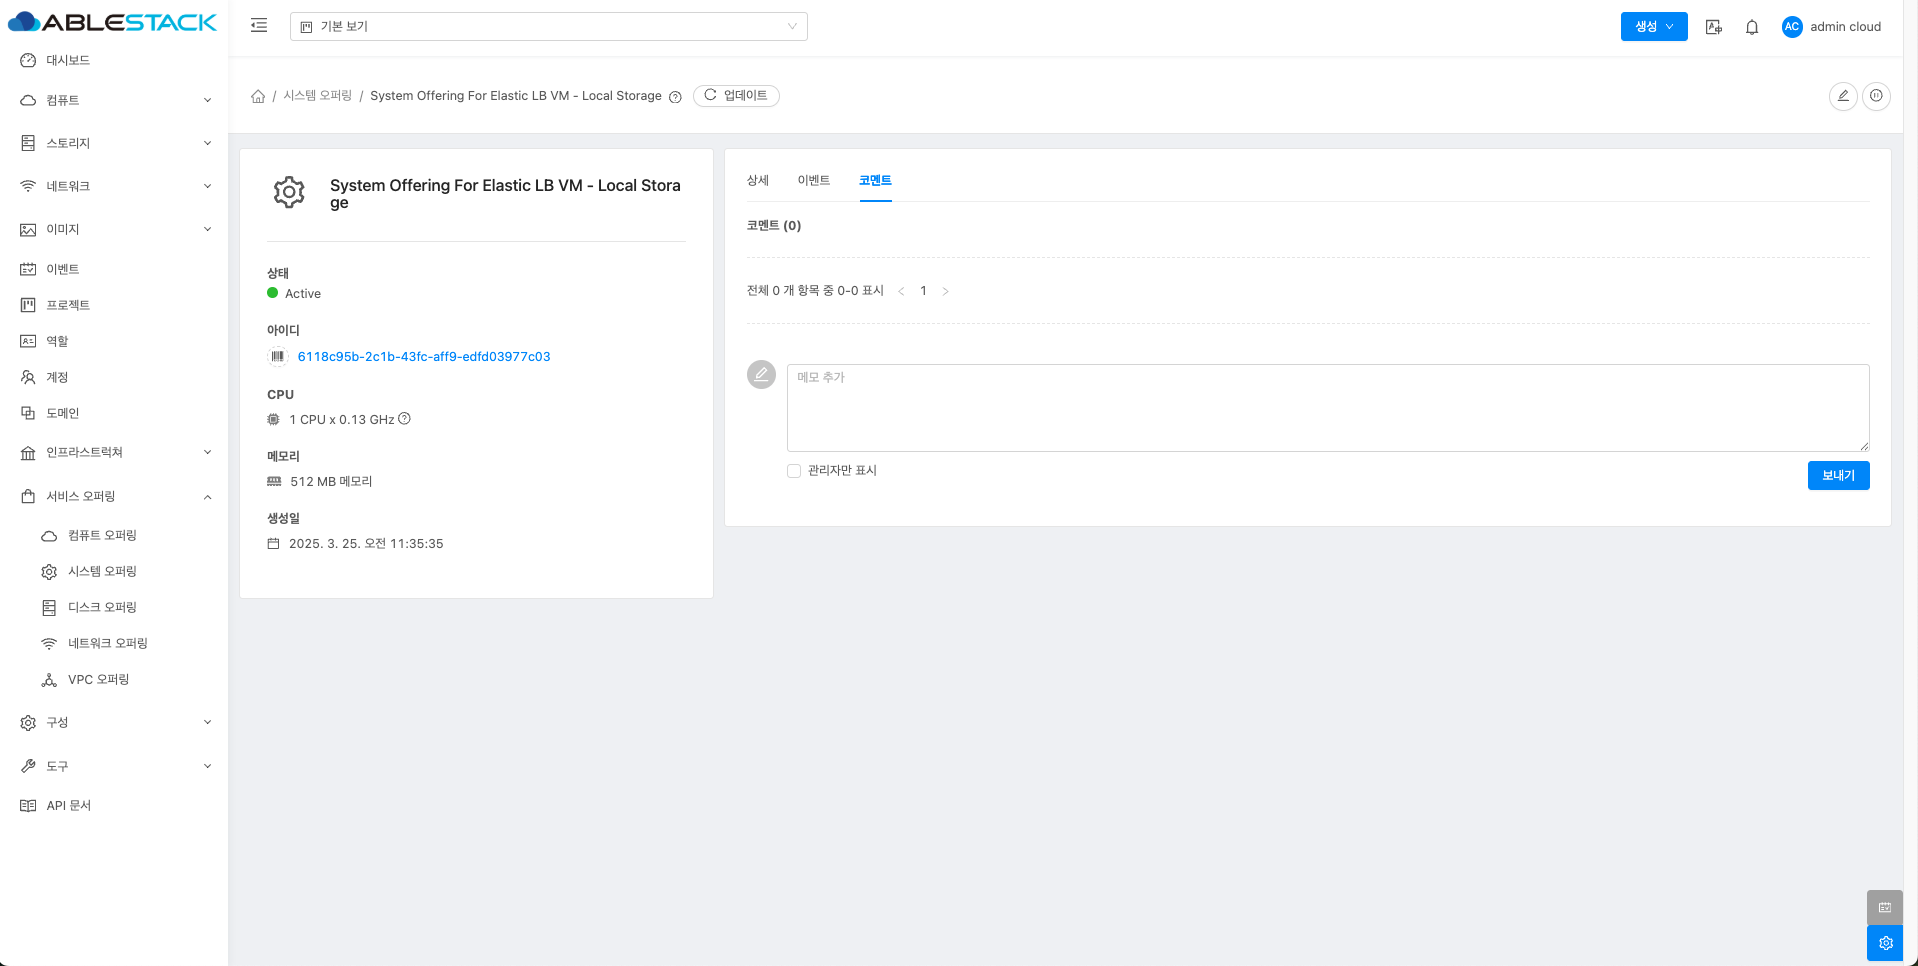Open the notifications bell icon
The image size is (1918, 966).
click(x=1751, y=27)
